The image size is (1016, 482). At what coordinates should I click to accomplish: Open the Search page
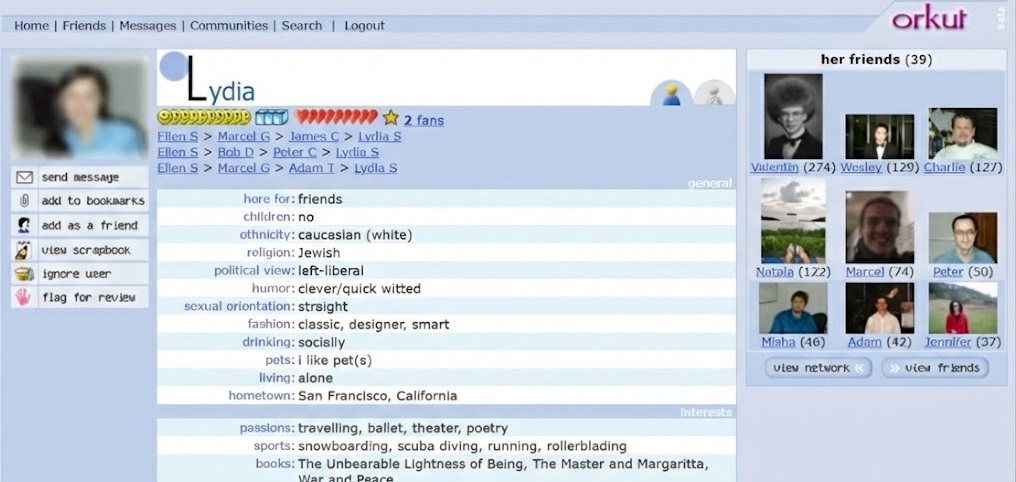point(301,25)
